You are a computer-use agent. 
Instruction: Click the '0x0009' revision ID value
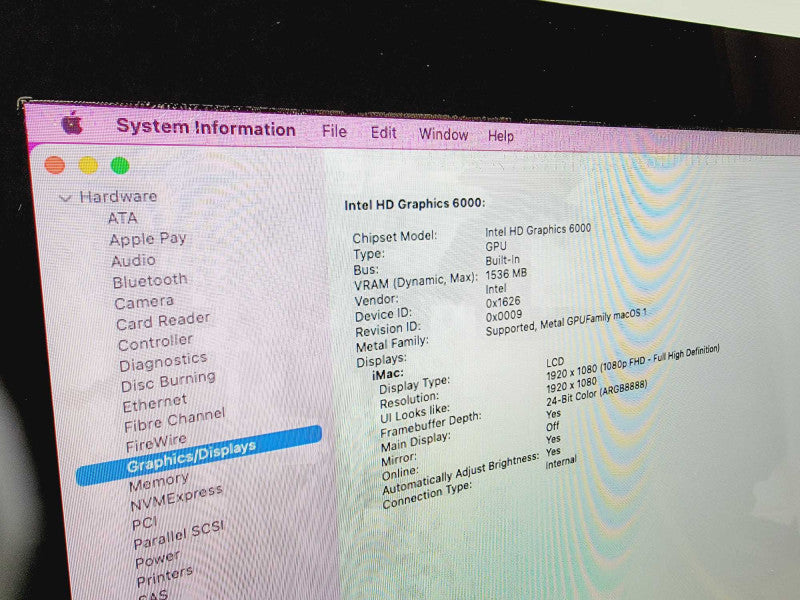tap(504, 316)
